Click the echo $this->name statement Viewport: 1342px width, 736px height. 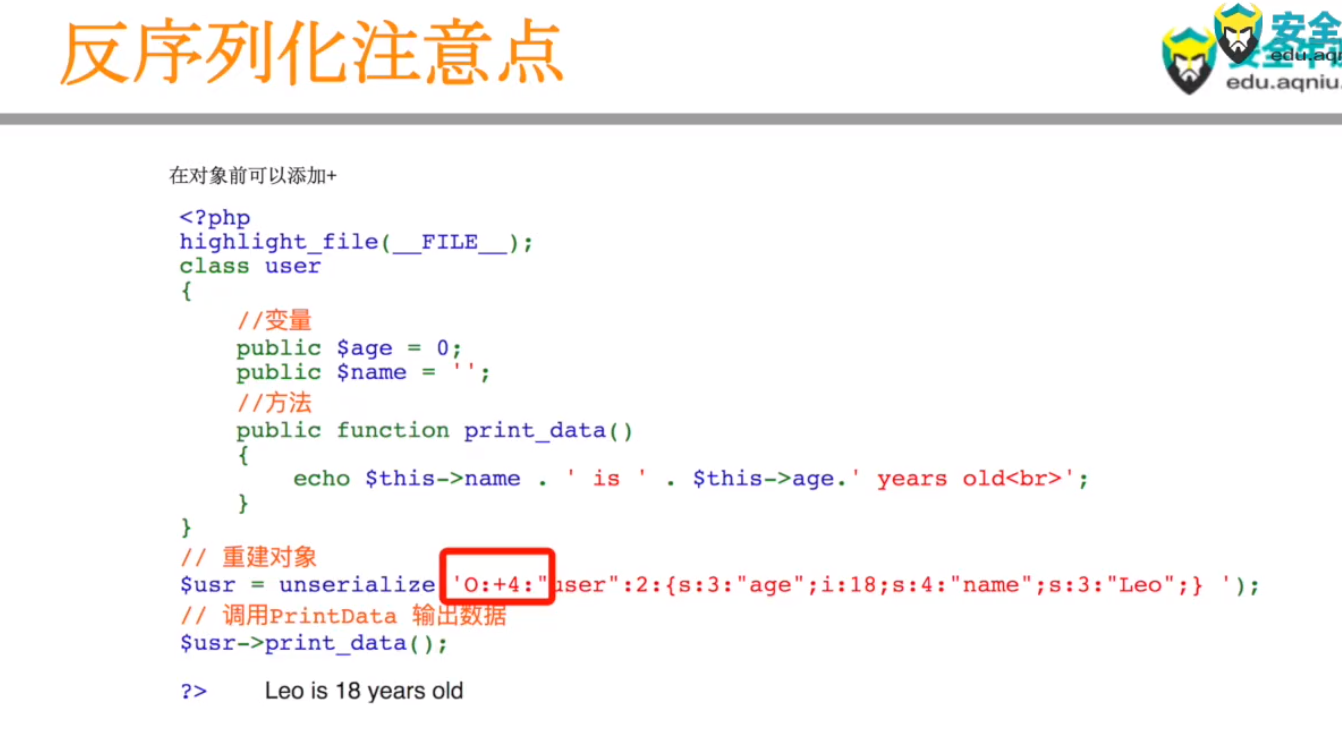(690, 479)
